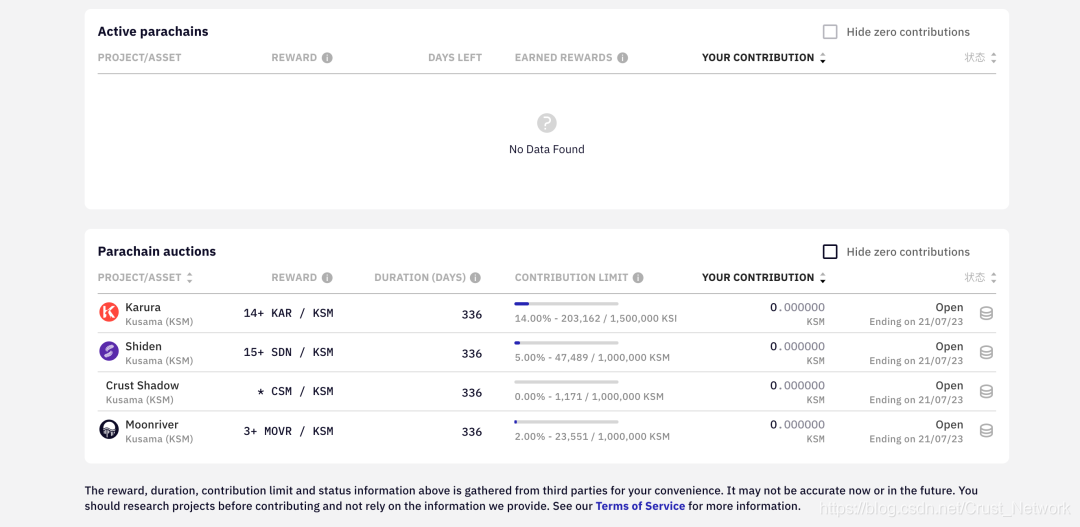
Task: Open the Moonriver project name
Action: tap(152, 425)
